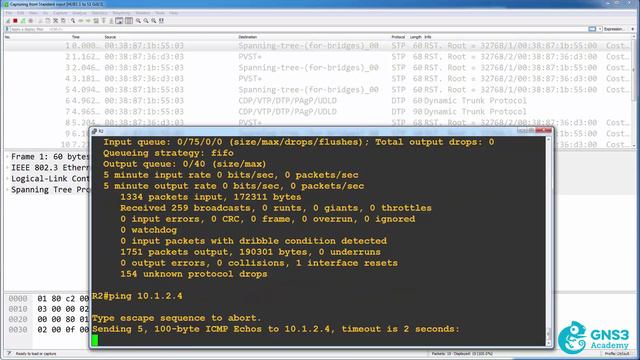
Task: Open expert information status bar icon
Action: (x=9, y=353)
